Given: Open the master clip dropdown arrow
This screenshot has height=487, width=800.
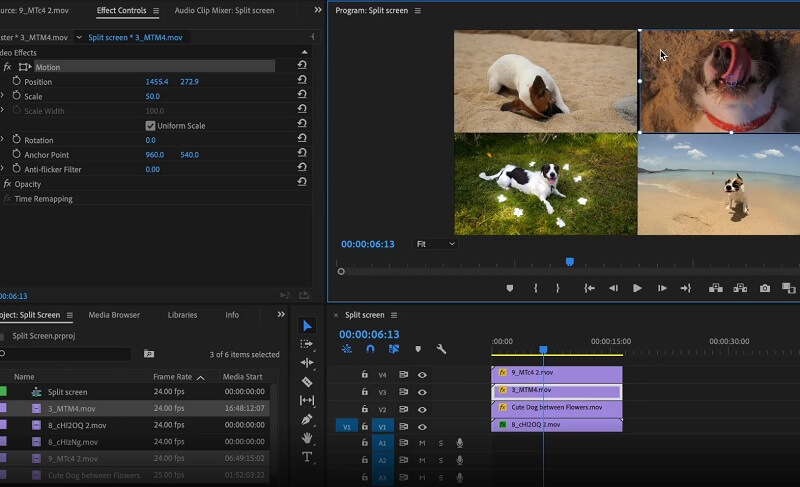Looking at the screenshot, I should click(x=79, y=37).
